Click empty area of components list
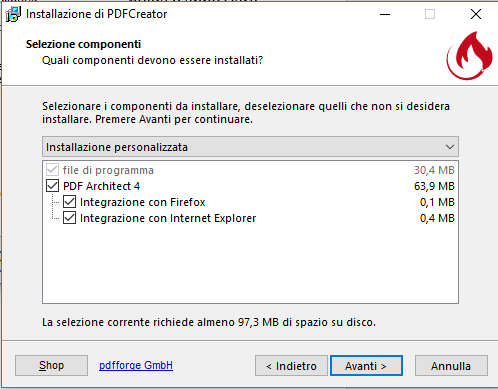498x389 pixels. coord(250,263)
